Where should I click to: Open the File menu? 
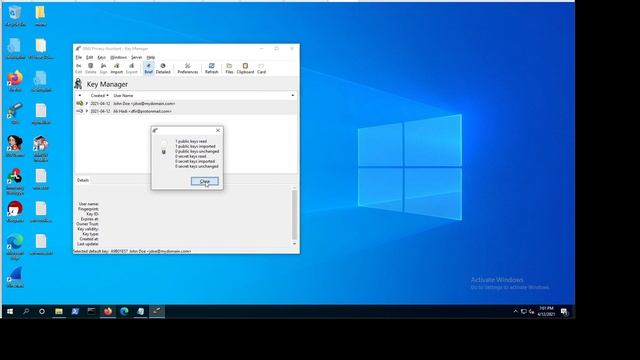[x=79, y=58]
